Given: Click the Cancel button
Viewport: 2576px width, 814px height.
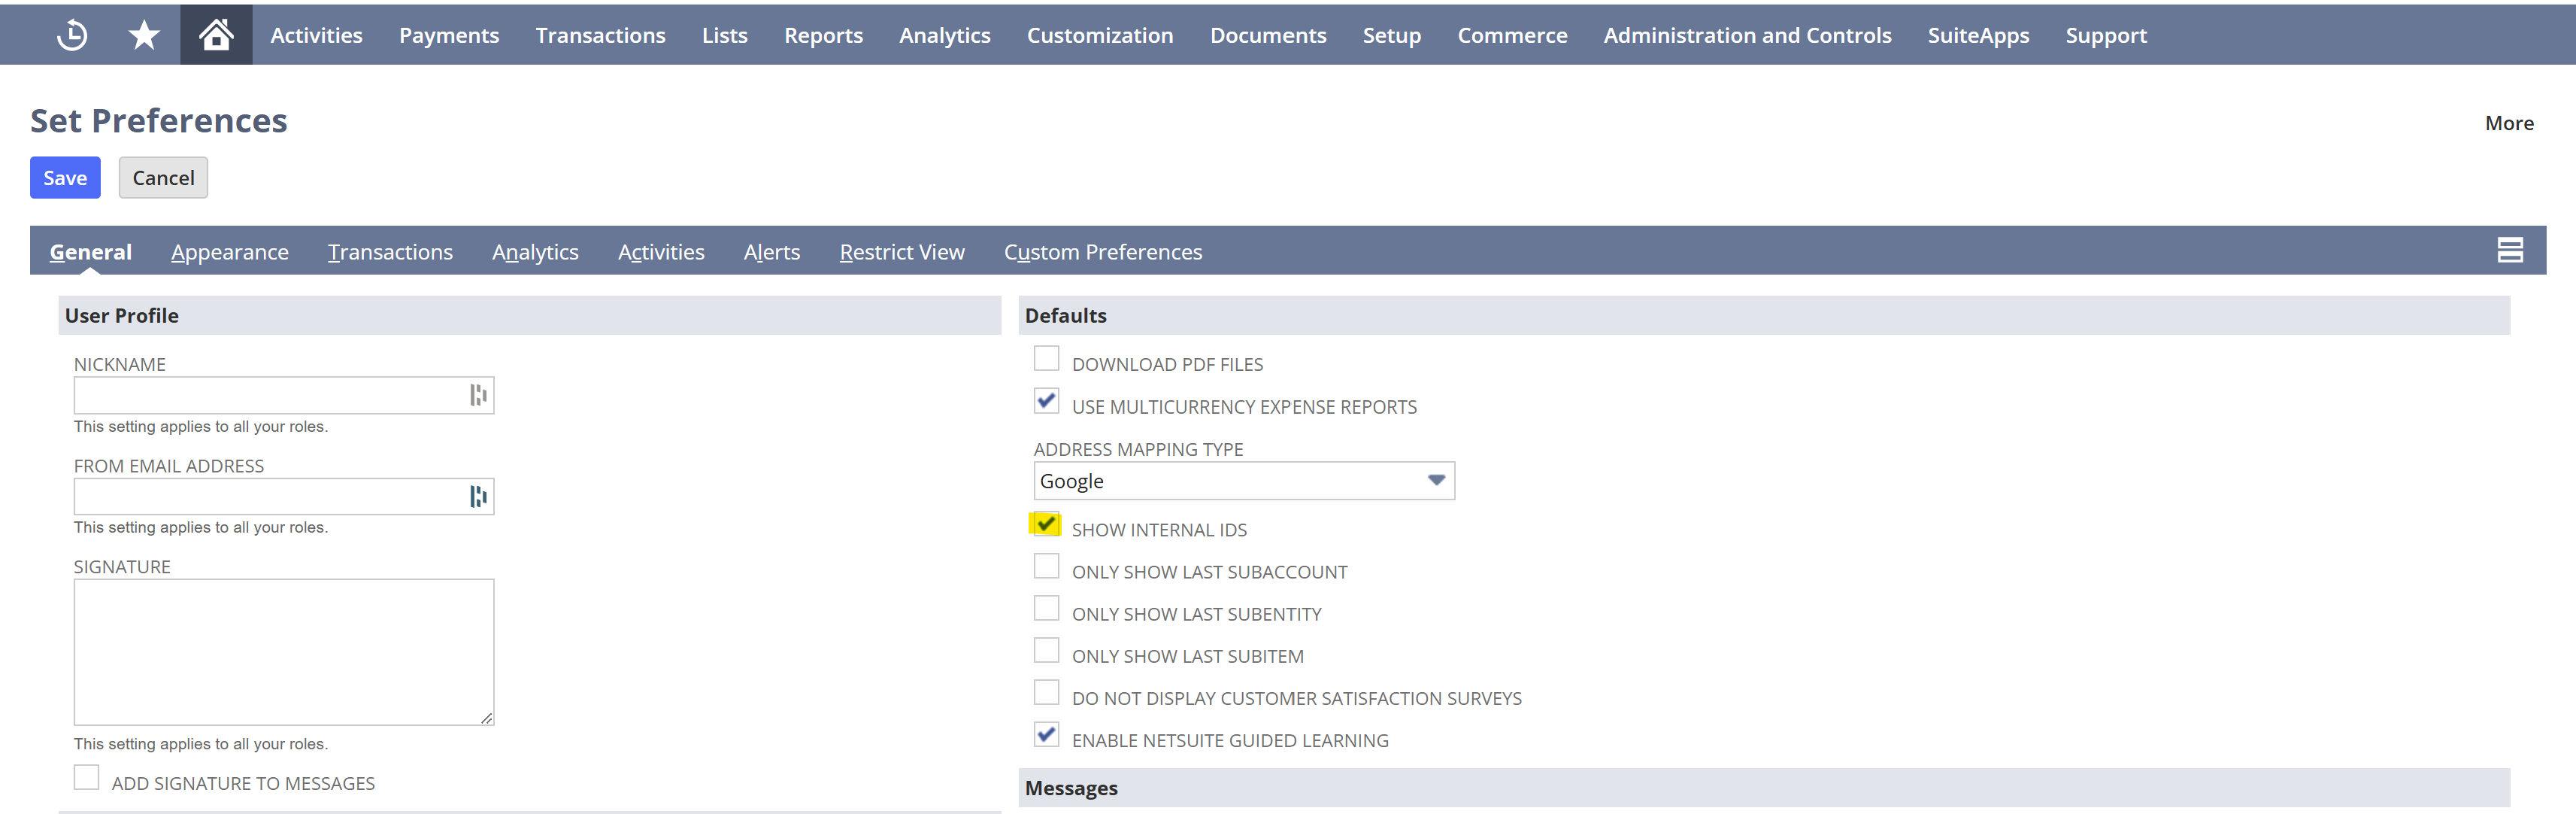Looking at the screenshot, I should [163, 178].
